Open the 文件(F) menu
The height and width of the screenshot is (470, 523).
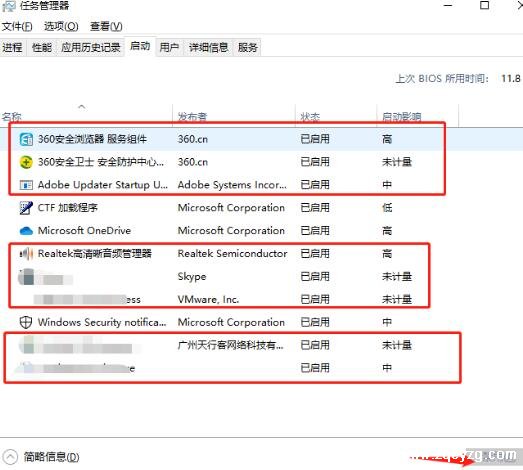point(17,26)
